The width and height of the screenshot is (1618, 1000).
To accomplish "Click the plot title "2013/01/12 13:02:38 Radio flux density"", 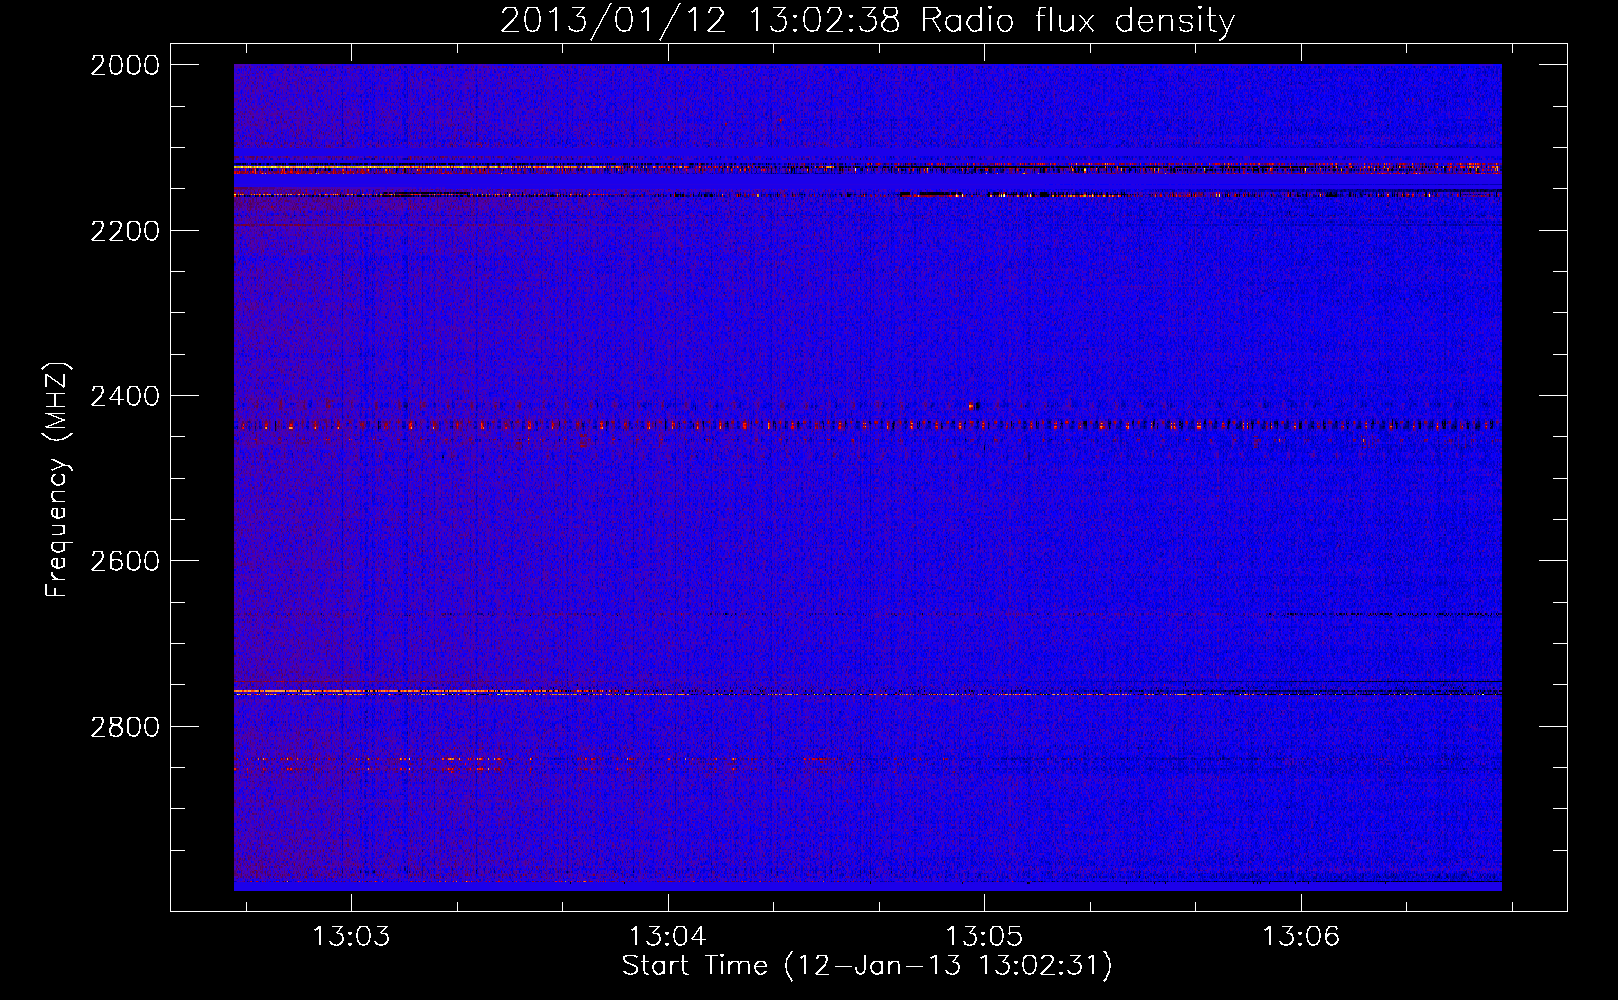I will tap(867, 20).
